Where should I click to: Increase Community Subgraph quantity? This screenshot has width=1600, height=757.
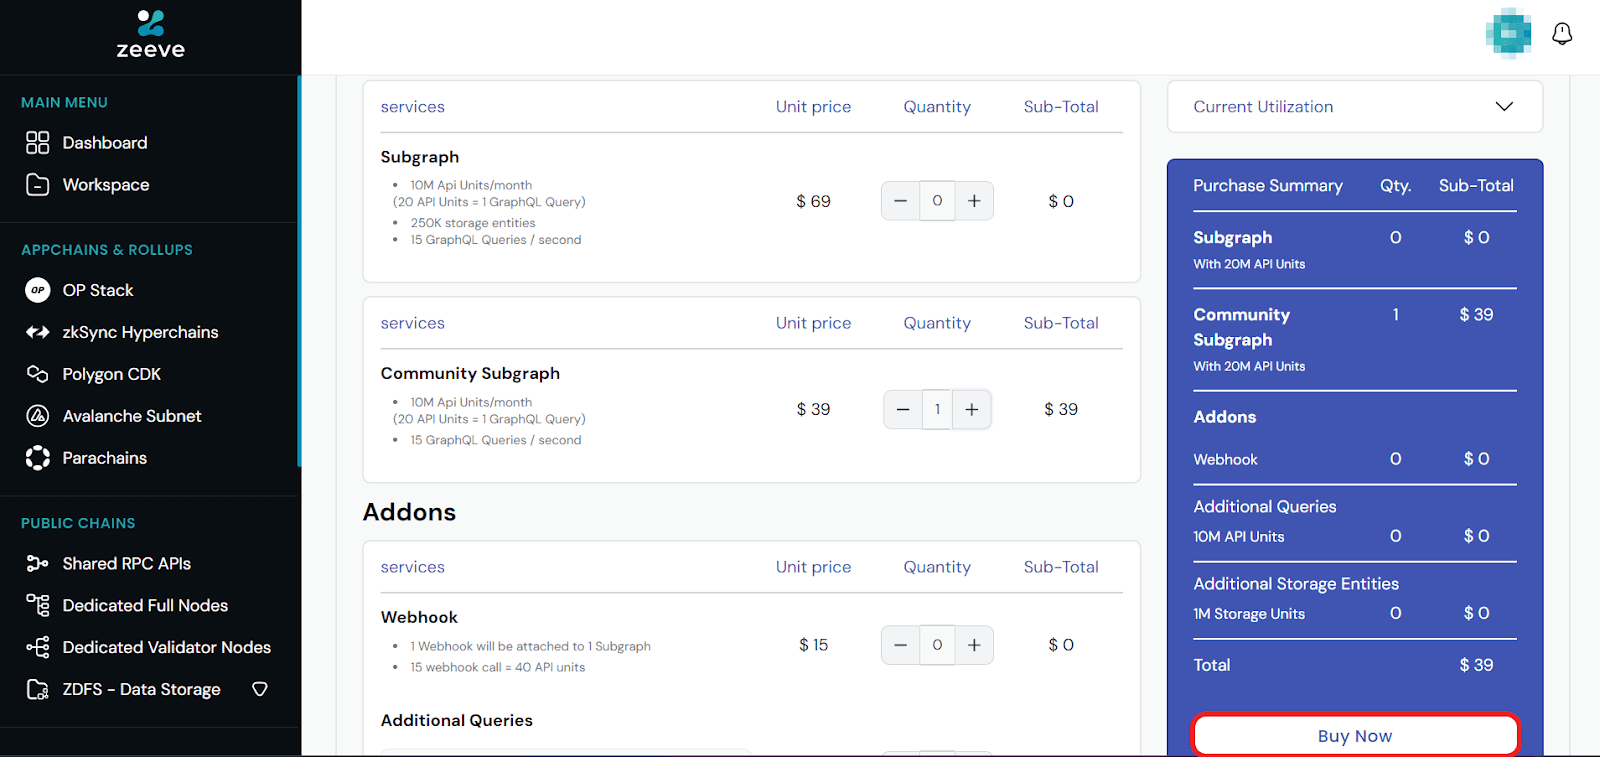click(972, 409)
